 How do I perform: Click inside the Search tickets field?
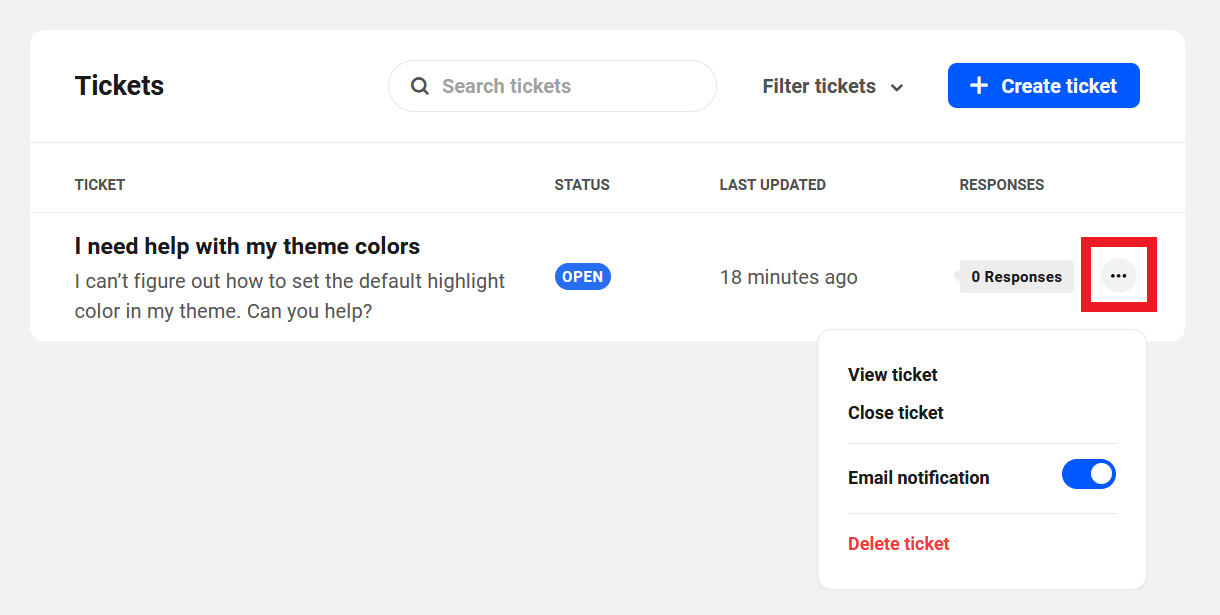(550, 86)
